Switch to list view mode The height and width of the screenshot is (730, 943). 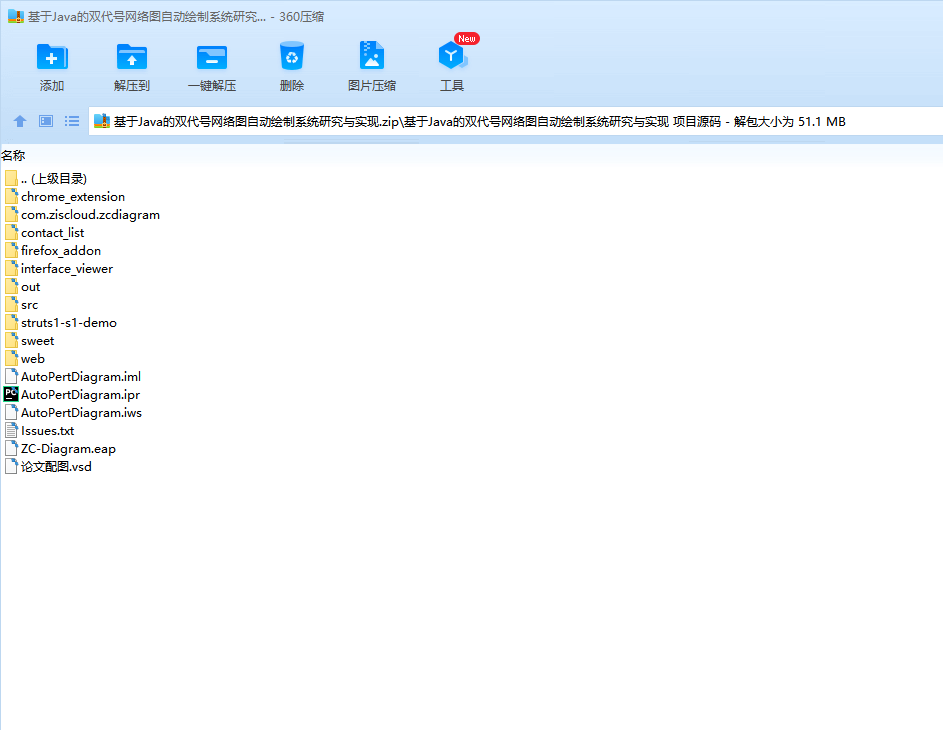click(x=72, y=121)
